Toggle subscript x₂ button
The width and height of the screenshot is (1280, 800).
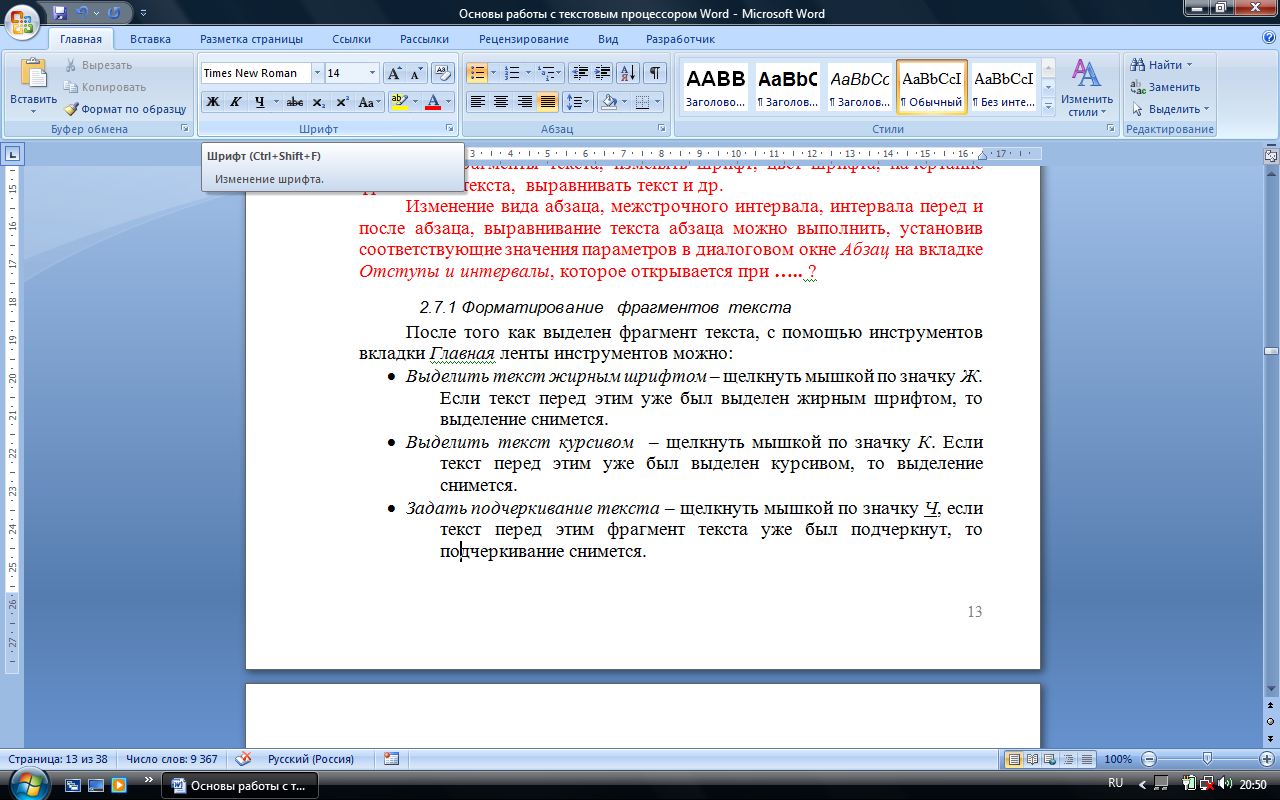[x=319, y=102]
